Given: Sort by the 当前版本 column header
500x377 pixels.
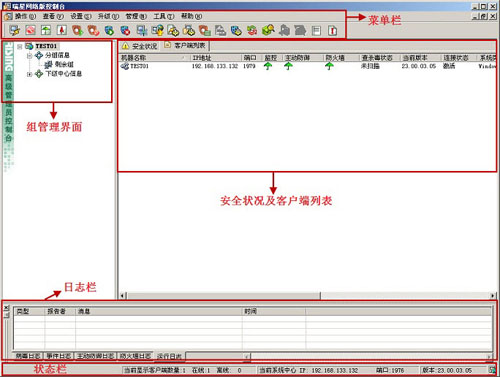Looking at the screenshot, I should point(421,58).
